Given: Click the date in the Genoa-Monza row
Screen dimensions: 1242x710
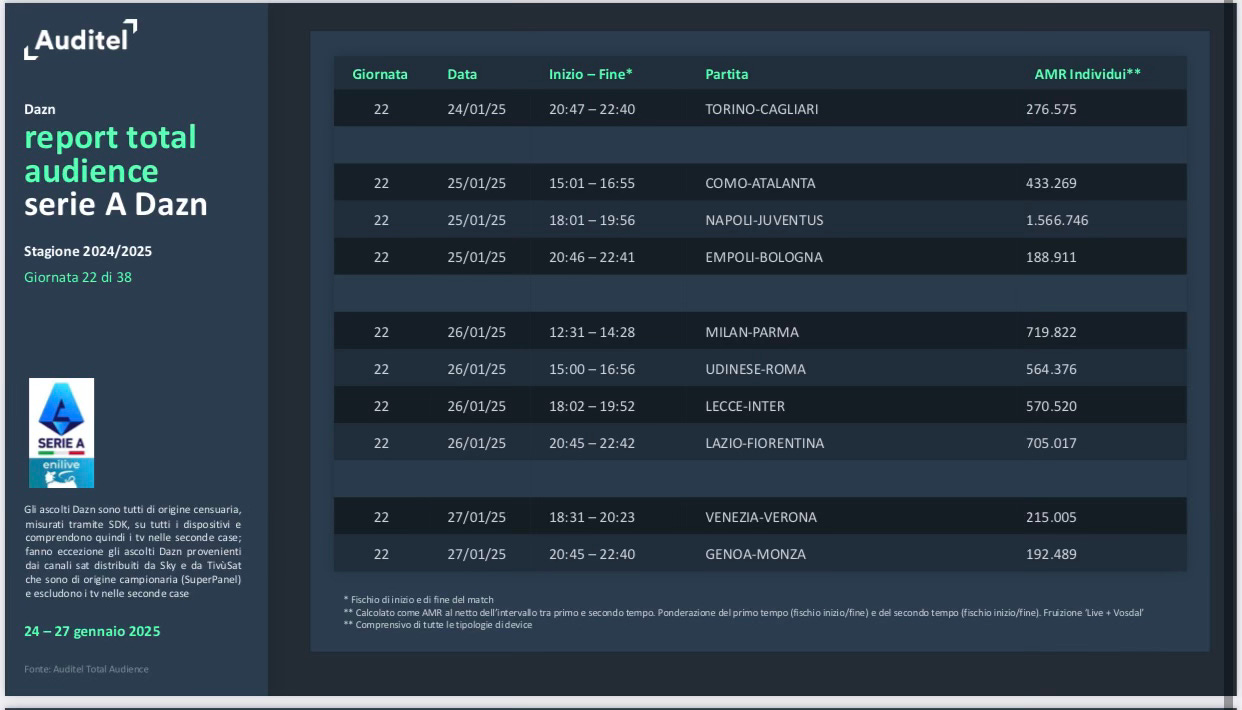Looking at the screenshot, I should click(x=477, y=554).
